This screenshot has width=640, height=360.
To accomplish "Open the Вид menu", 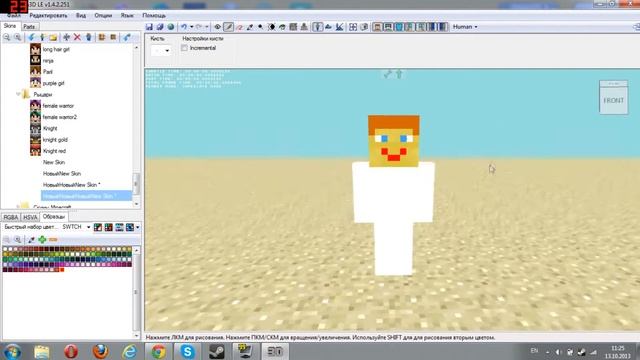I will click(81, 16).
